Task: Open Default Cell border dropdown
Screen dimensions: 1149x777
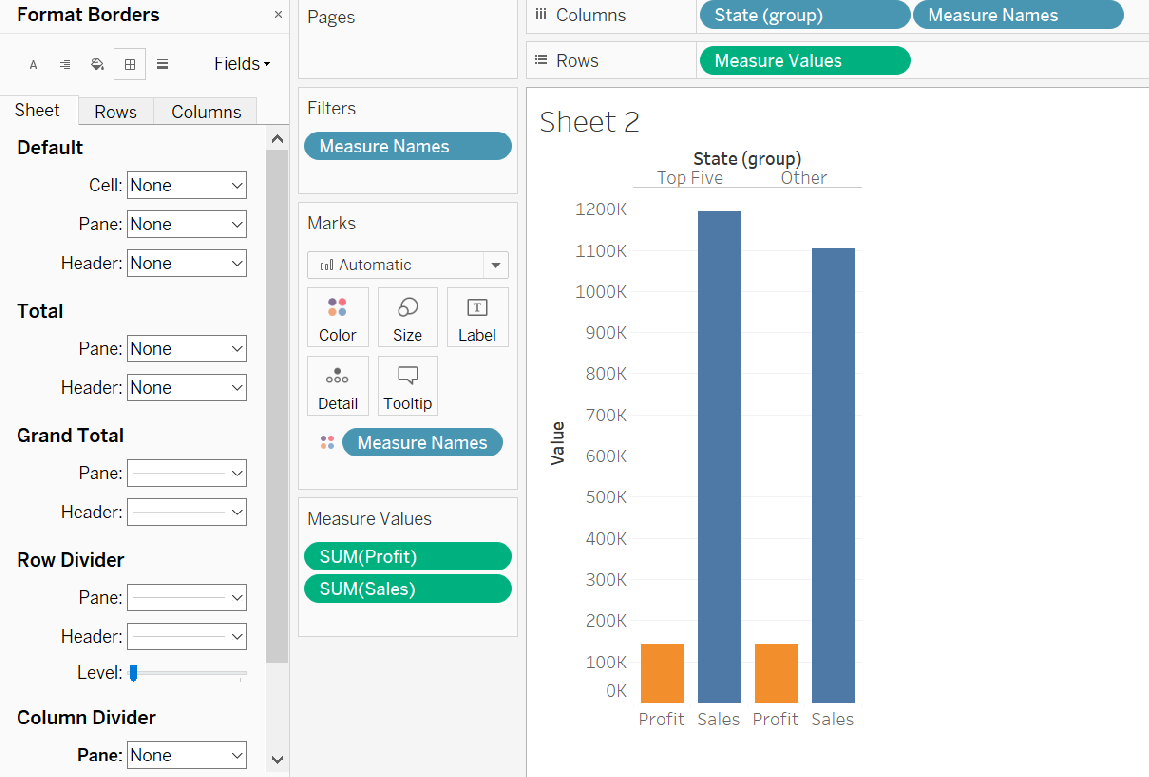Action: (187, 185)
